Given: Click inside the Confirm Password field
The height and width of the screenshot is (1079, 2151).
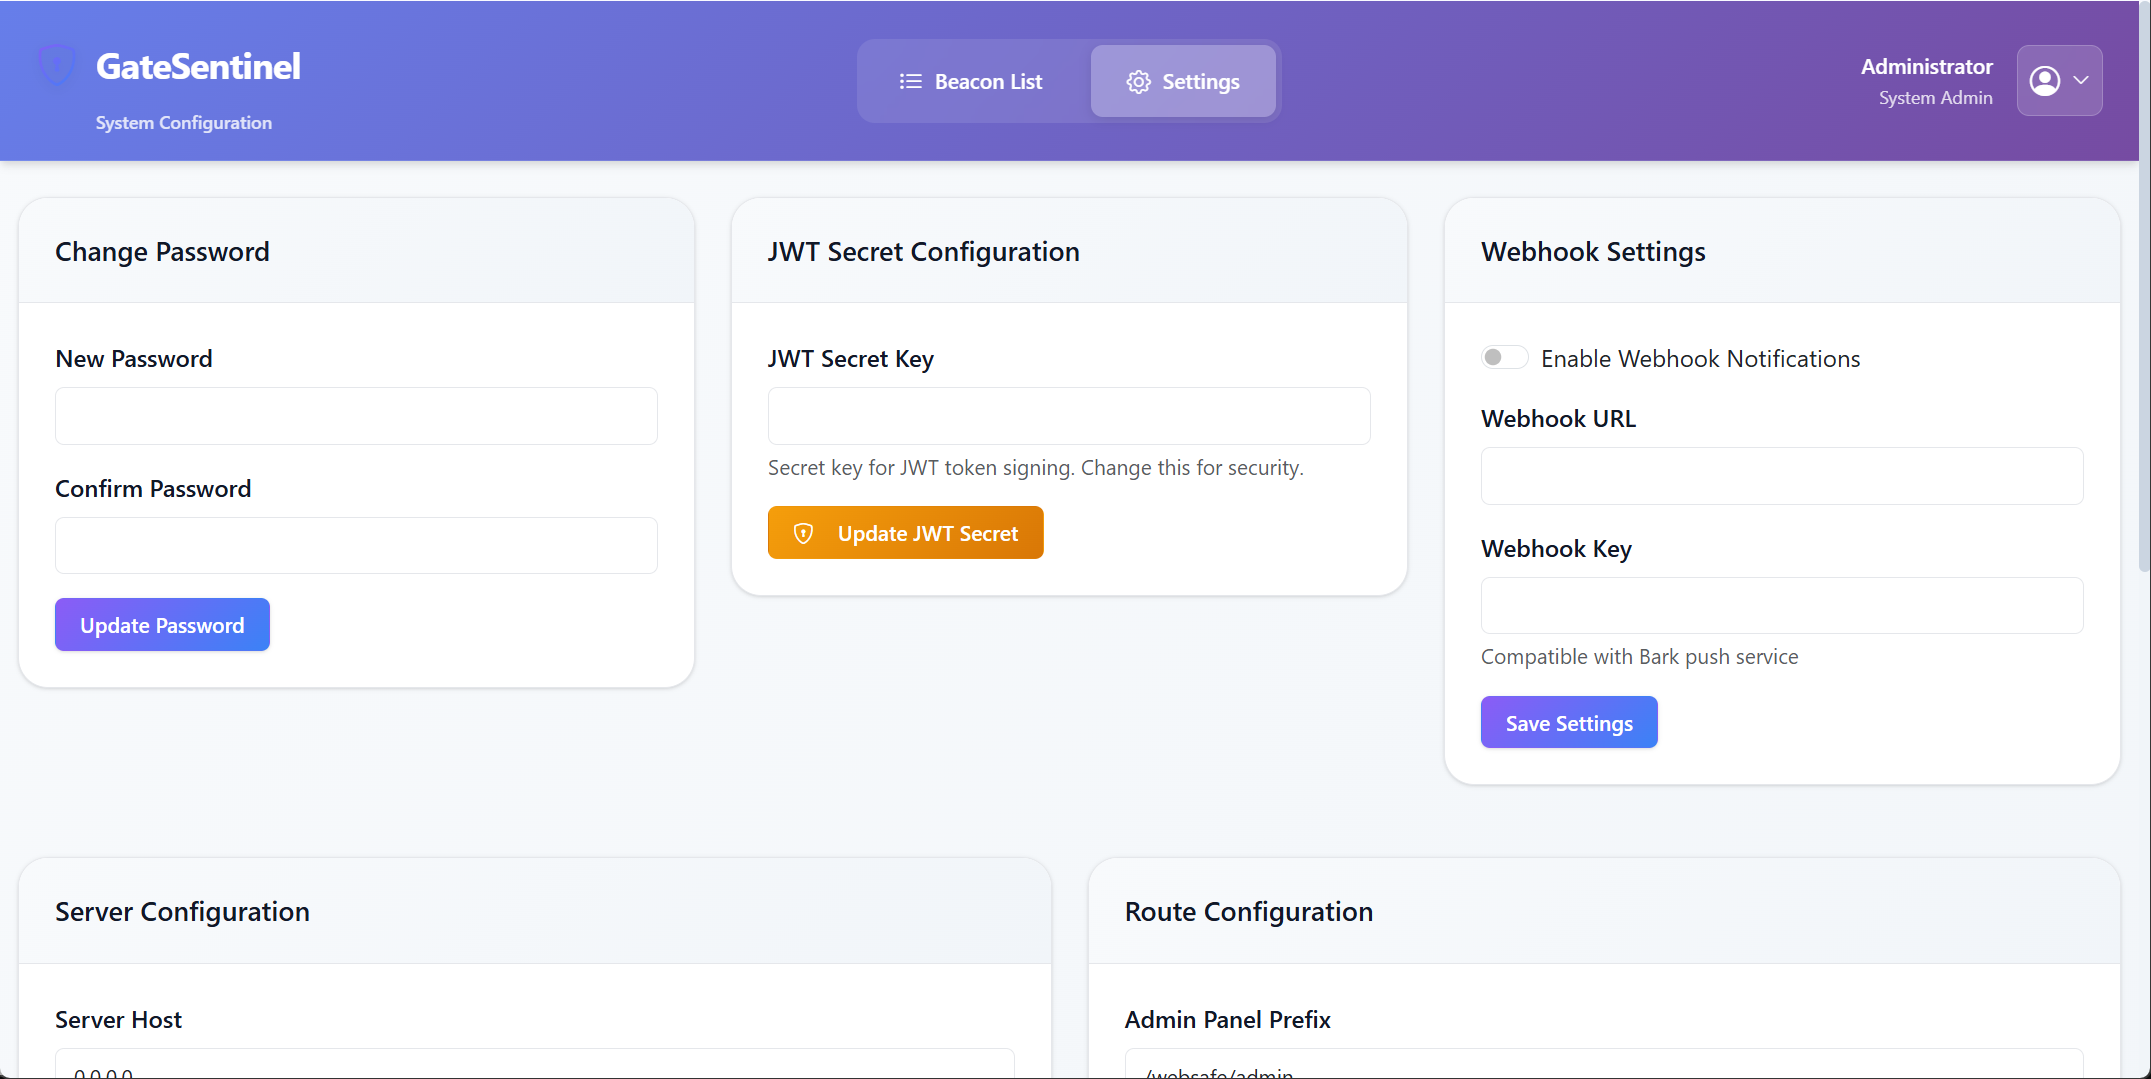Looking at the screenshot, I should (355, 545).
